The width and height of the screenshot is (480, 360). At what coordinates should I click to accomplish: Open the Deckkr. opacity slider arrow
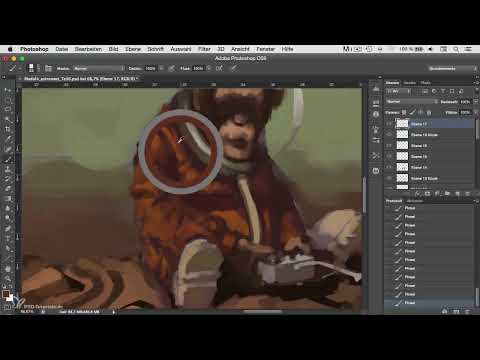point(161,68)
